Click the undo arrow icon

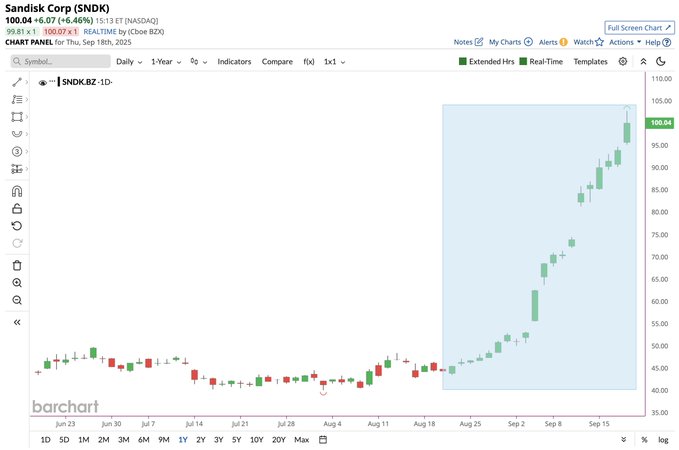[x=17, y=226]
